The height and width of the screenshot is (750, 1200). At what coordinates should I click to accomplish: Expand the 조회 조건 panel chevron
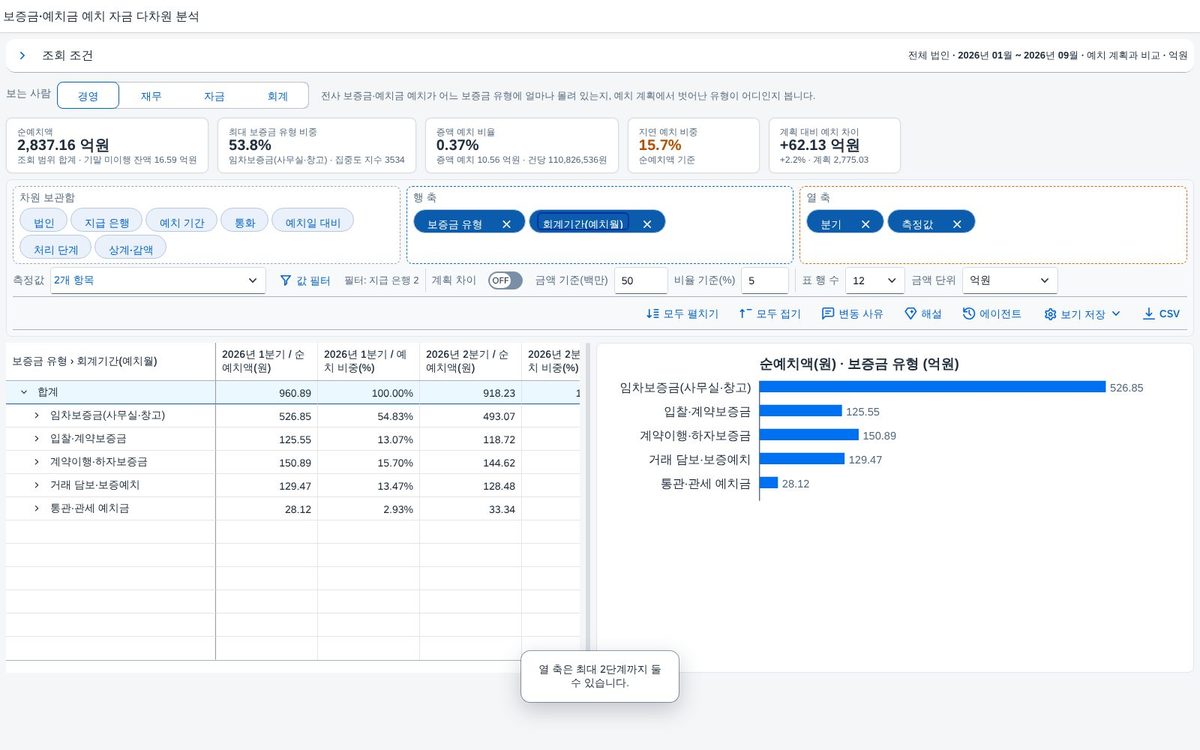tap(22, 56)
